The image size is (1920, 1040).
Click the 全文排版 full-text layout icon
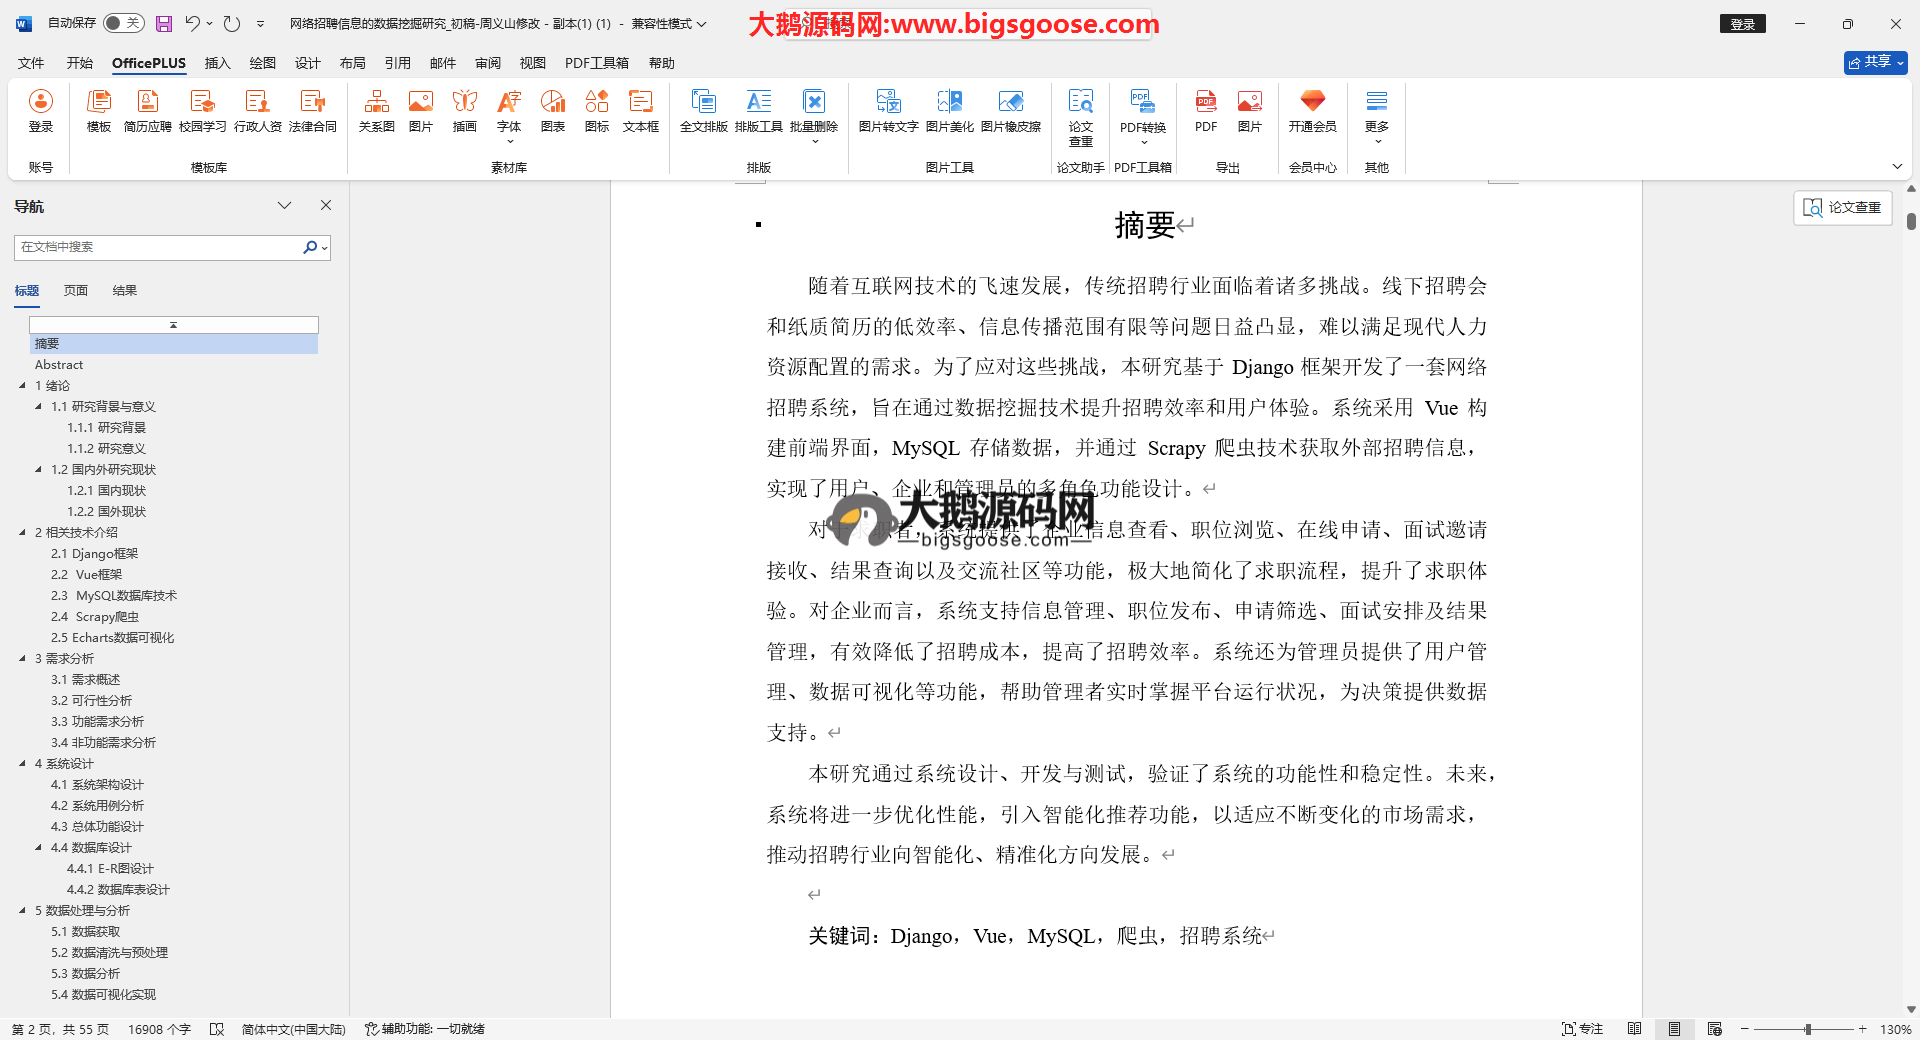(x=703, y=111)
